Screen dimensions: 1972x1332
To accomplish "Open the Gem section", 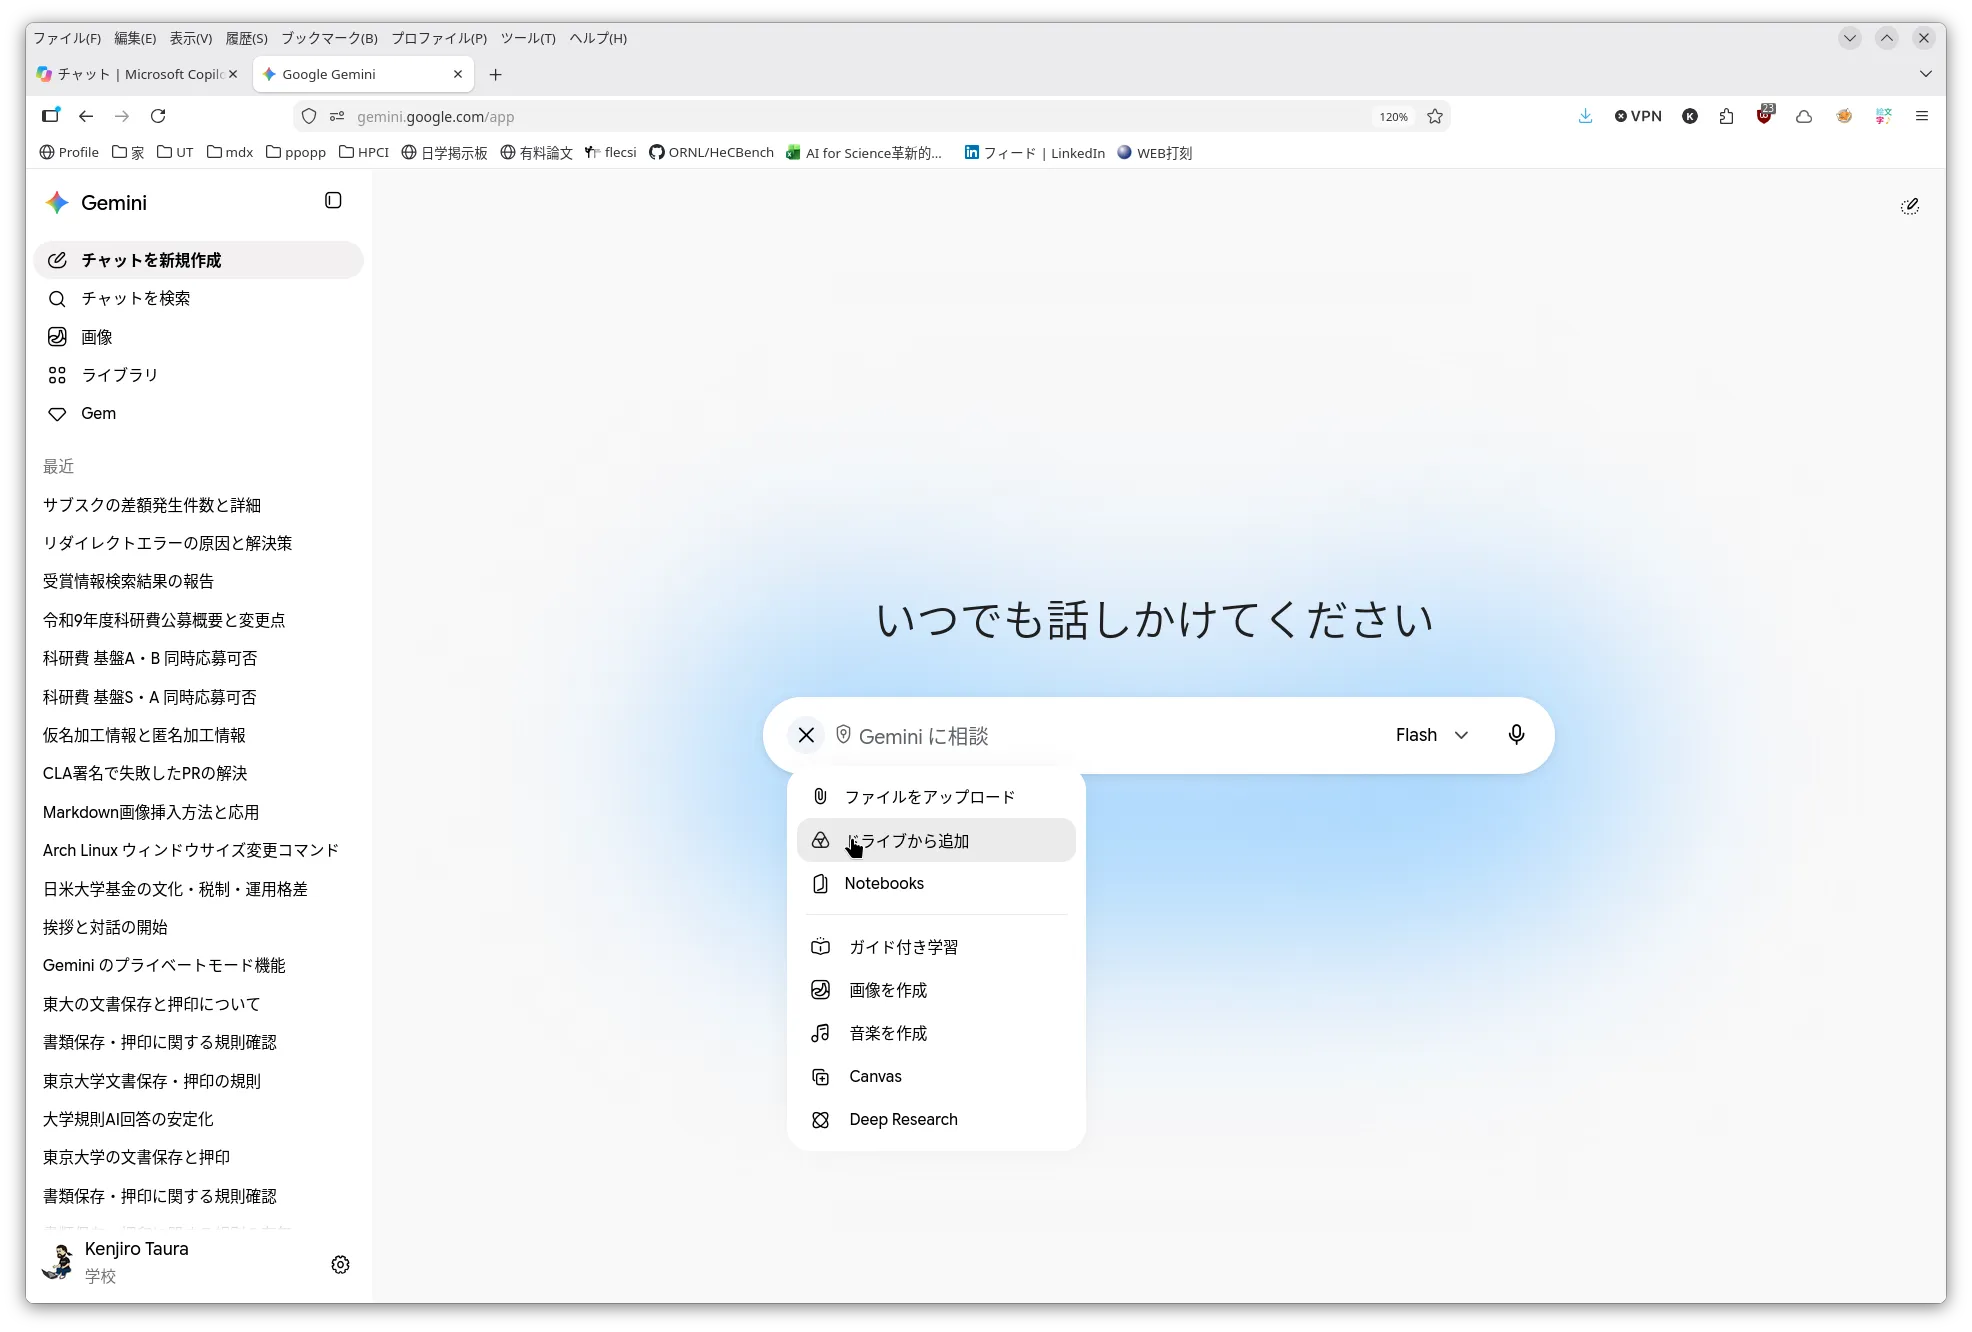I will [x=198, y=413].
